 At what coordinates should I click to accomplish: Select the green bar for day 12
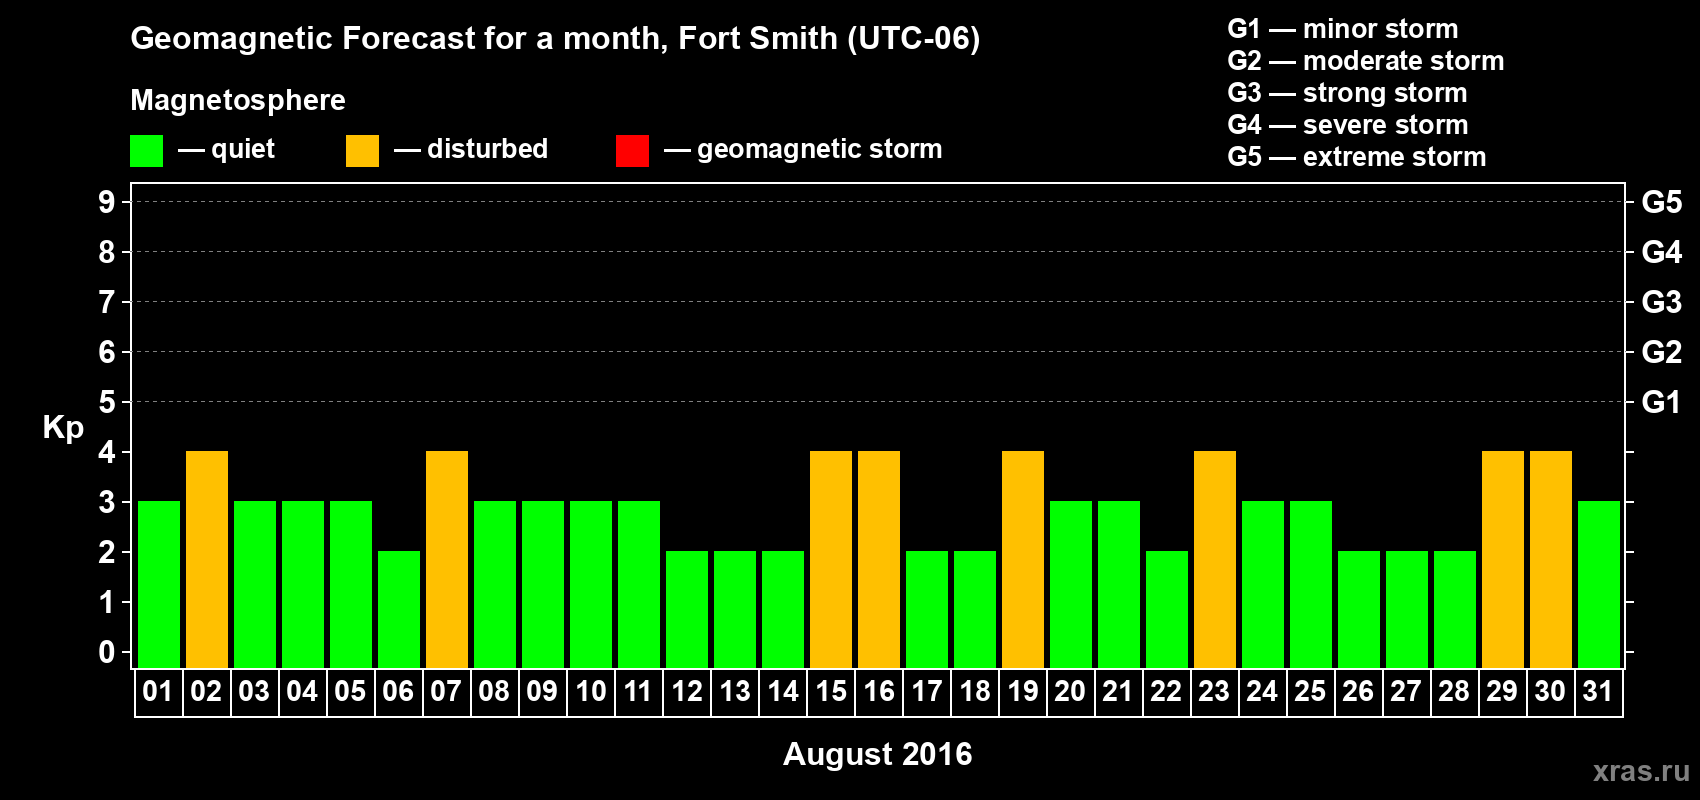687,610
